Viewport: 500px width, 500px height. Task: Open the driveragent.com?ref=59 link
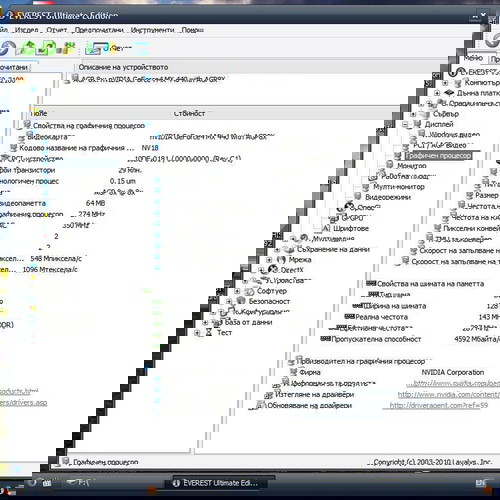click(439, 405)
